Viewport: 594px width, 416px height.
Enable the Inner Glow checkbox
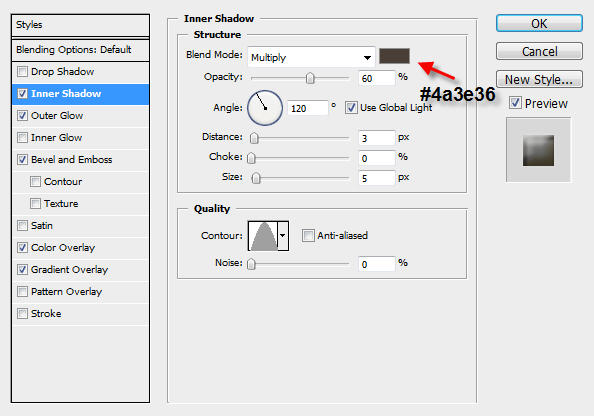23,138
